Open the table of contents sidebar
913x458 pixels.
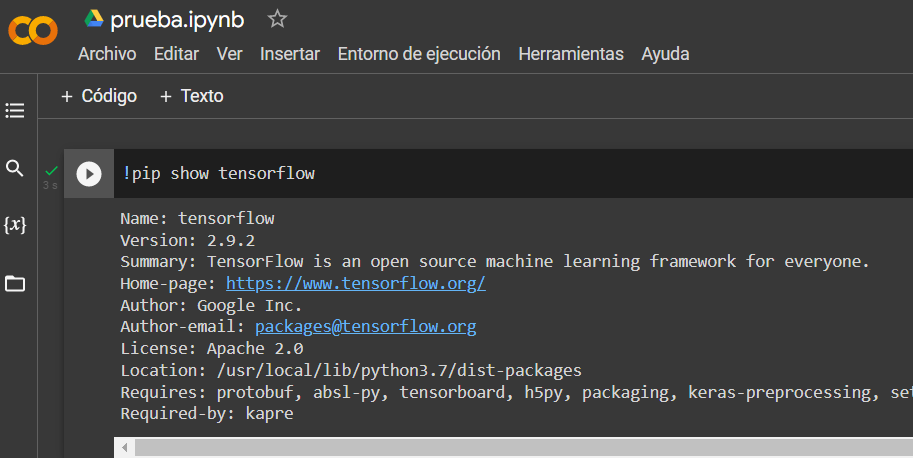pos(15,110)
